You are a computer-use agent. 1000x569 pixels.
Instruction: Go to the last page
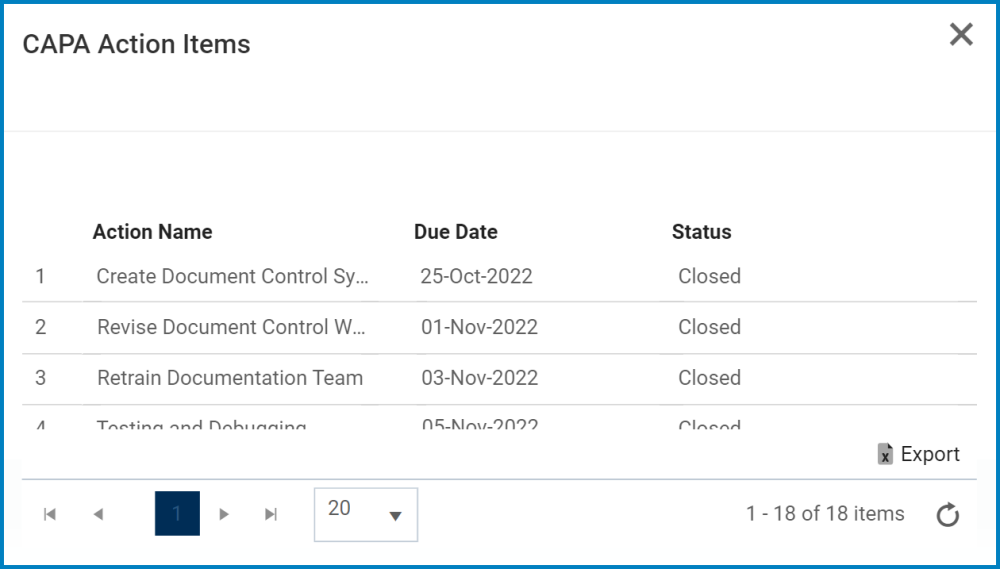(271, 514)
